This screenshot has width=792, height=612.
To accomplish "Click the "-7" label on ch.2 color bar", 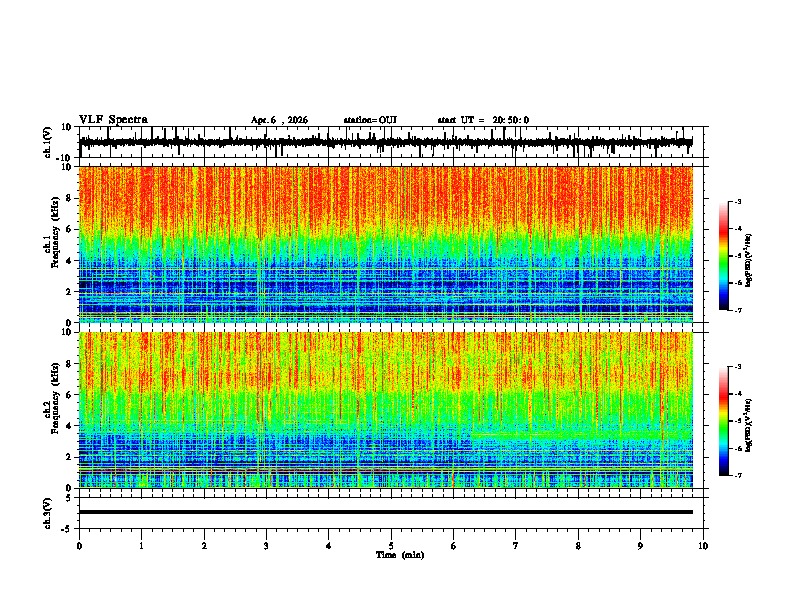I will (x=738, y=476).
